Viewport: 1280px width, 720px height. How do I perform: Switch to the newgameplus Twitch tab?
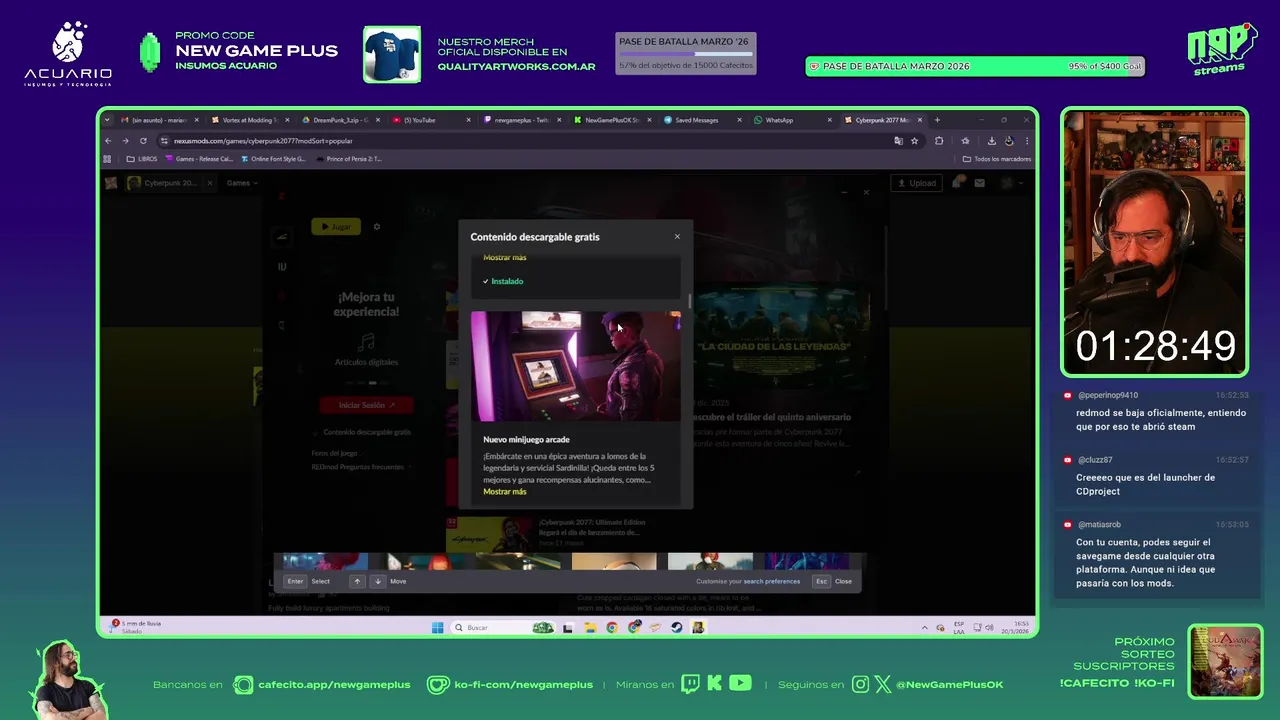coord(522,120)
